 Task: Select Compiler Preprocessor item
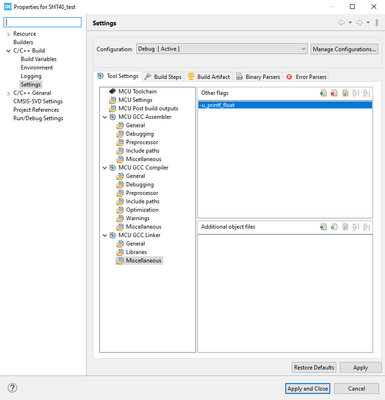[142, 193]
